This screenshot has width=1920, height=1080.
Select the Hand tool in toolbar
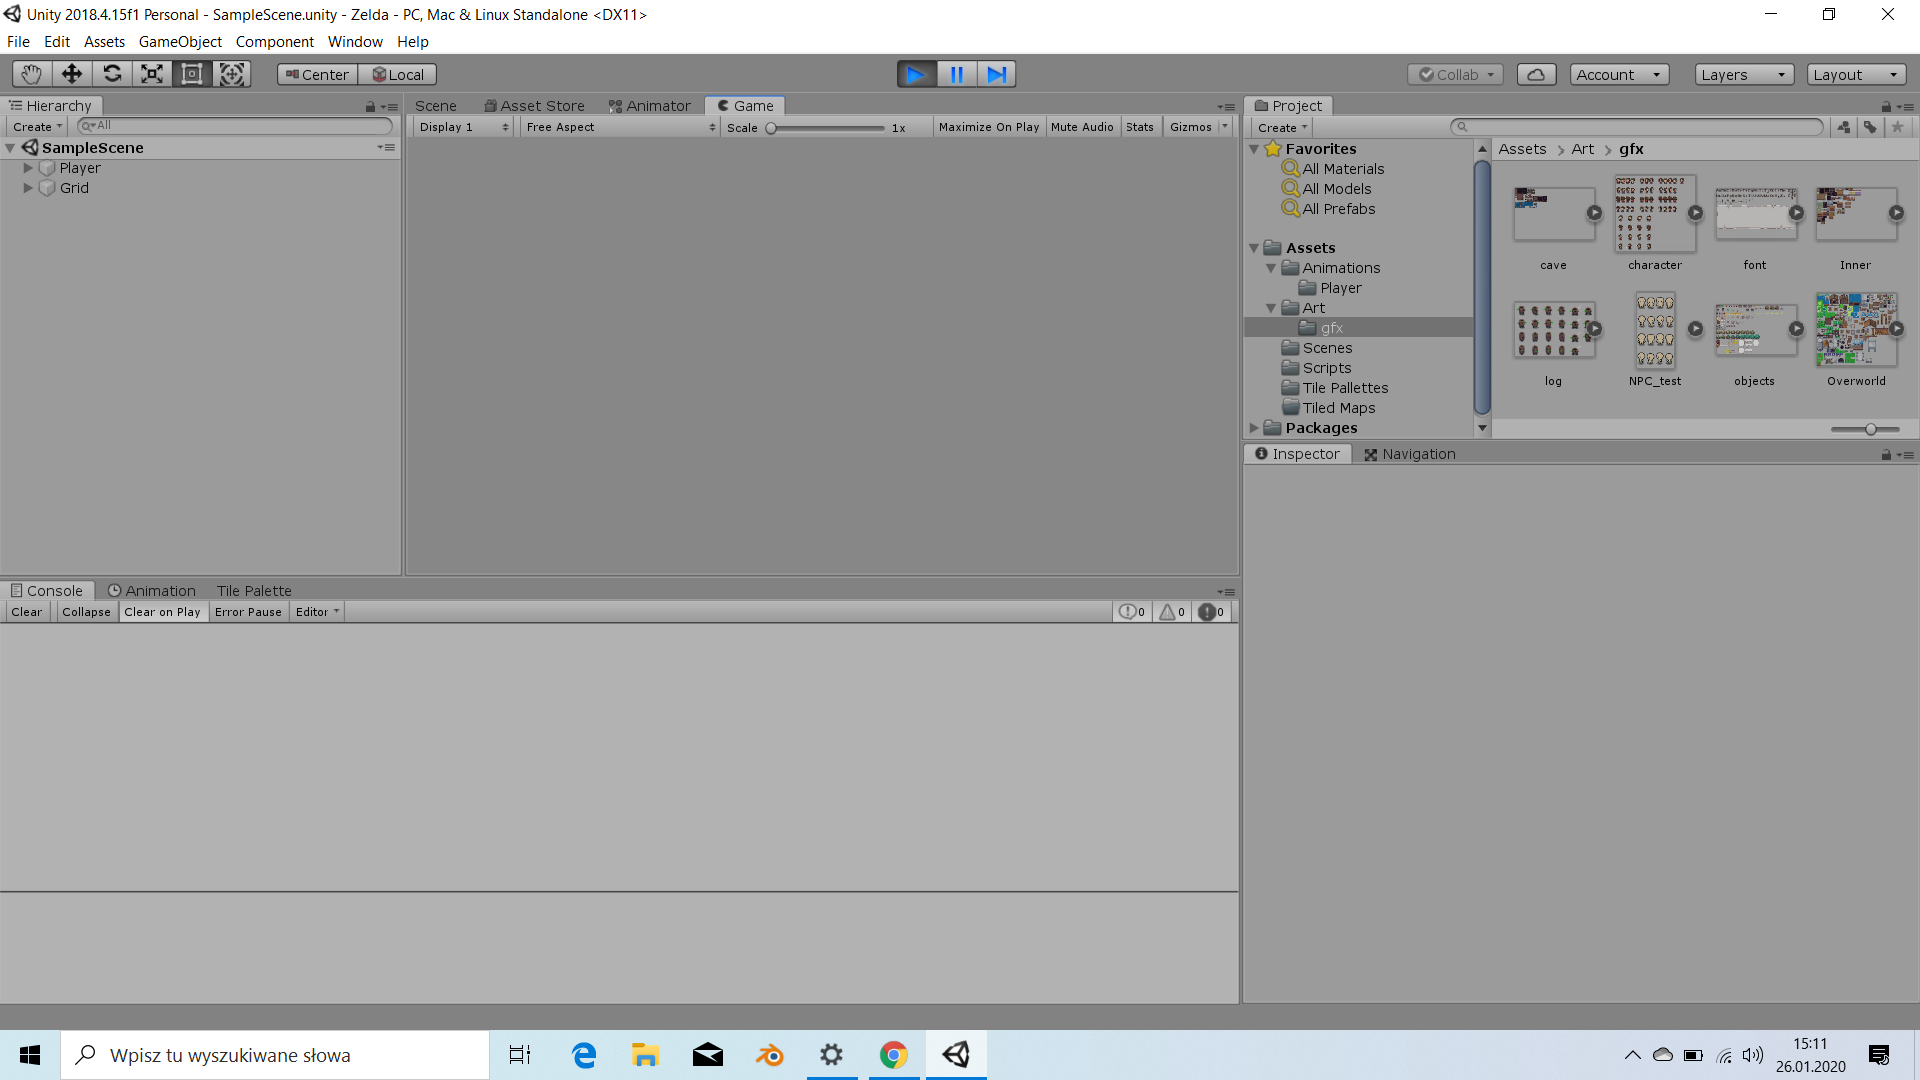click(31, 74)
